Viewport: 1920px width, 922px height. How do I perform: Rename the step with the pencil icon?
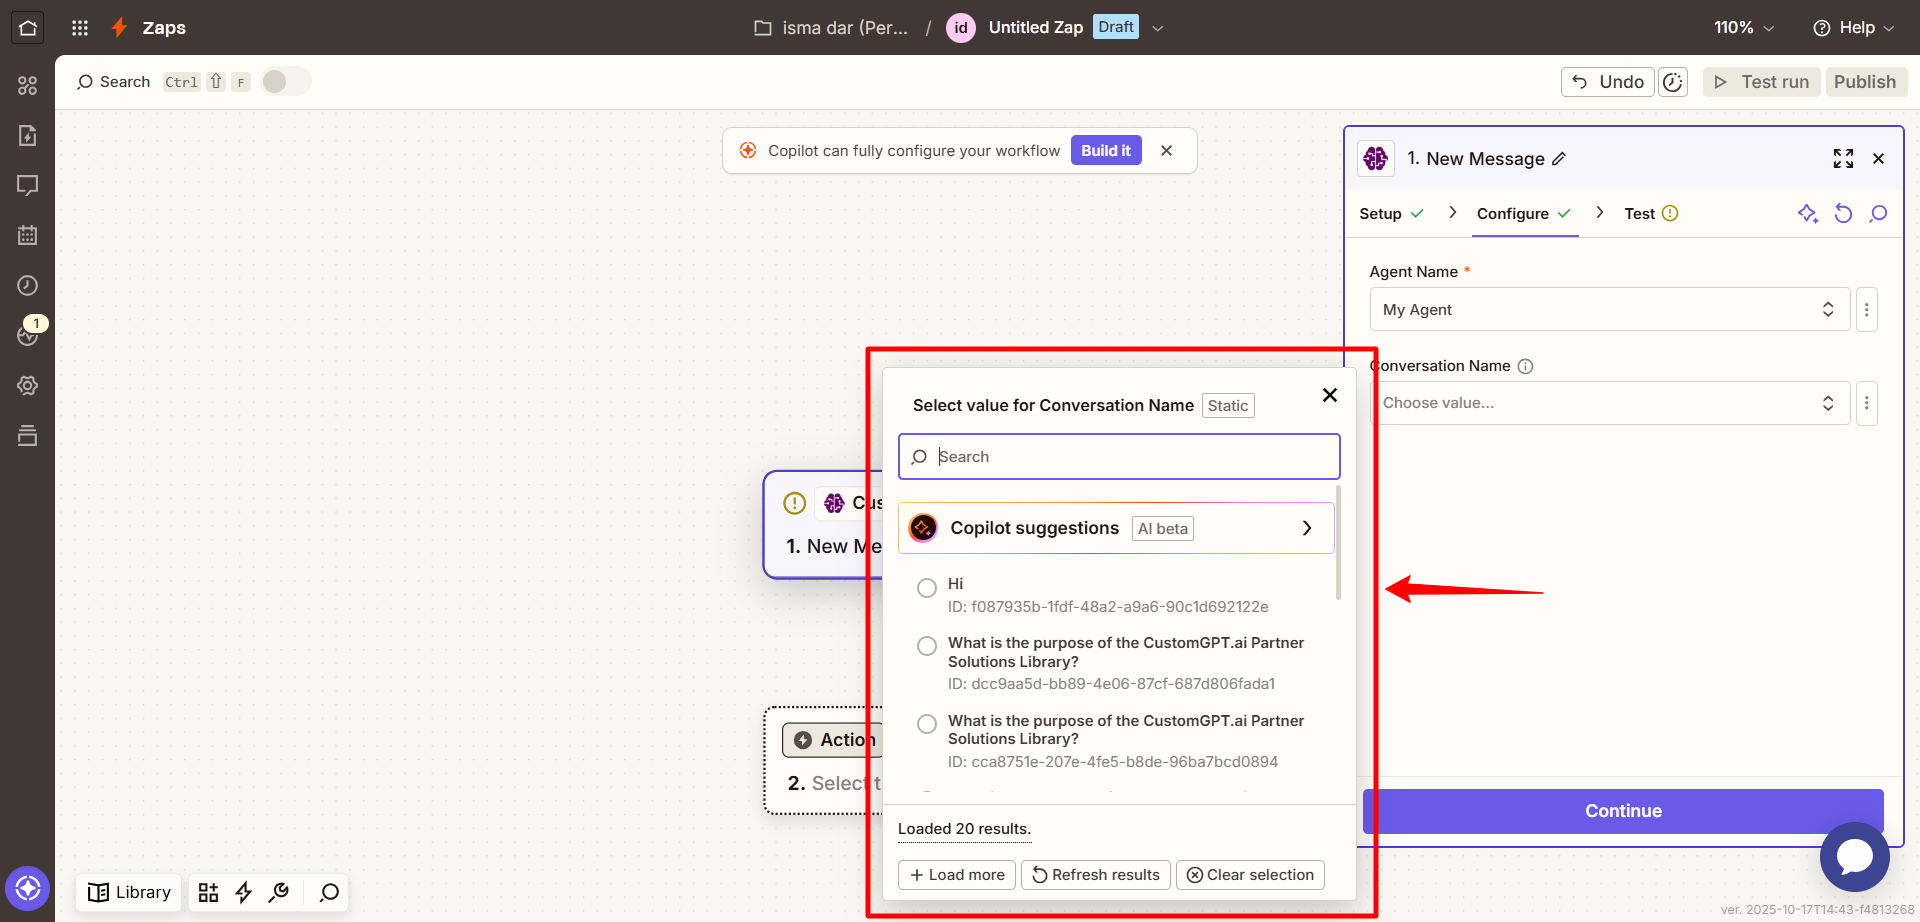click(x=1559, y=159)
